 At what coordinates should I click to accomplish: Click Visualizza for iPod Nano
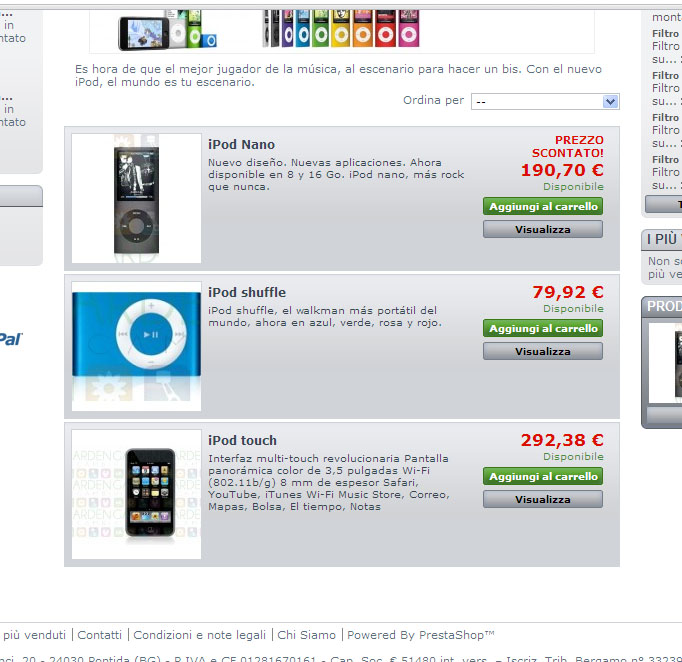(x=543, y=229)
